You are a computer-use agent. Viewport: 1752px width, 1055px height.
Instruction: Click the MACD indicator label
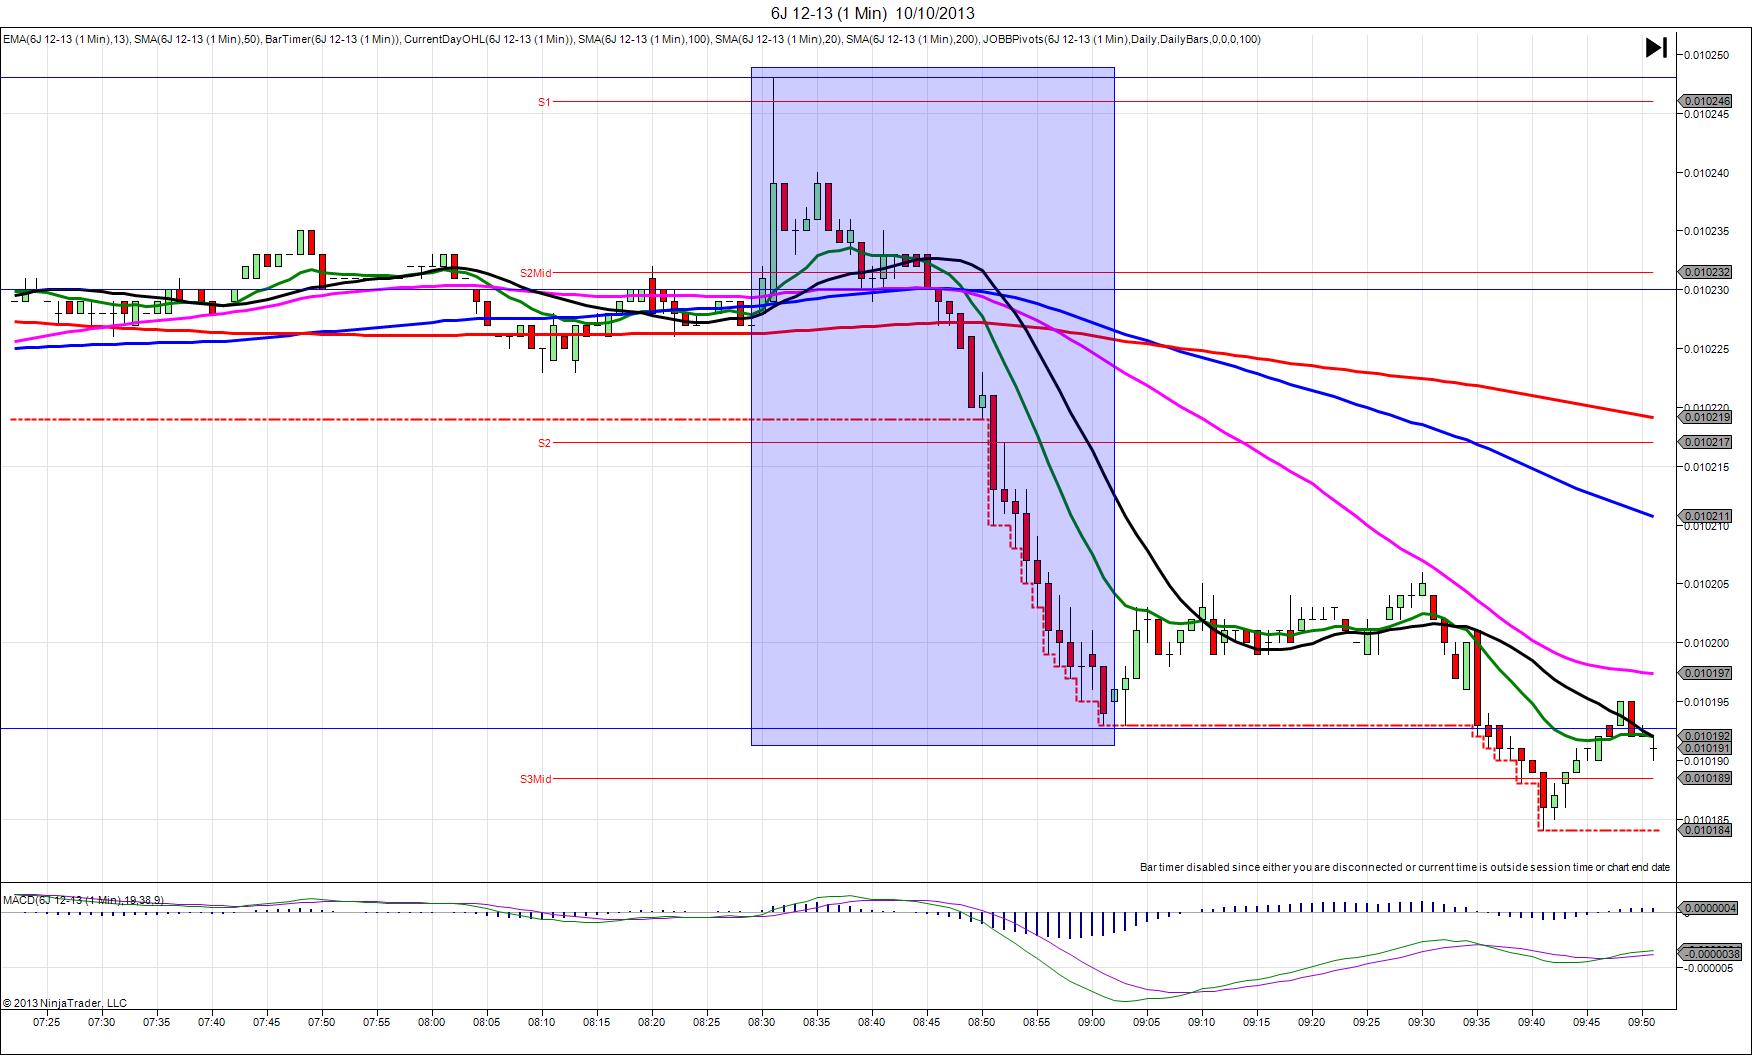[84, 900]
